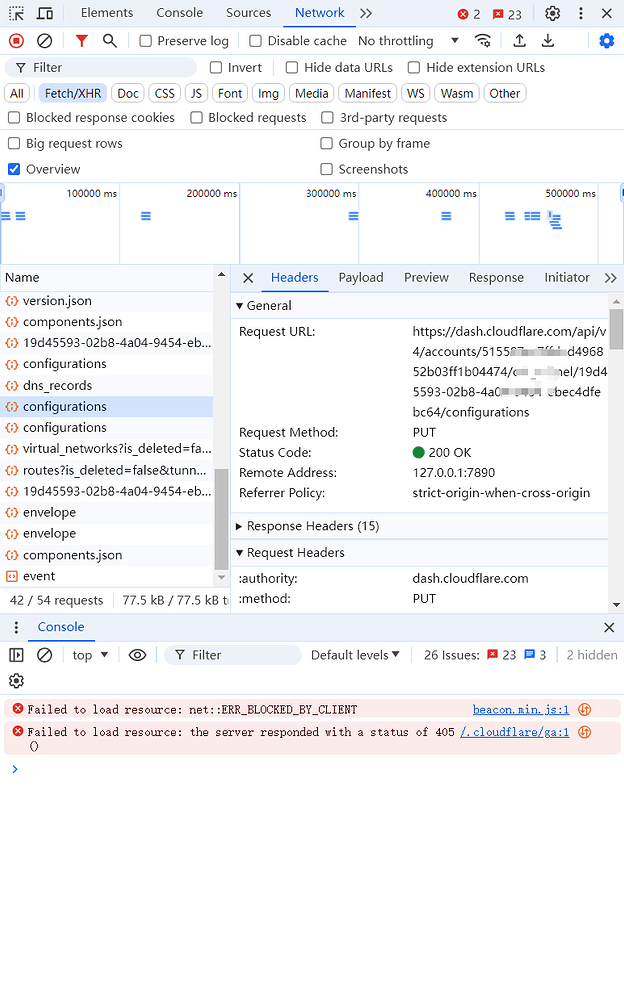Viewport: 624px width, 1000px height.
Task: Check 3rd-party requests option
Action: click(327, 117)
